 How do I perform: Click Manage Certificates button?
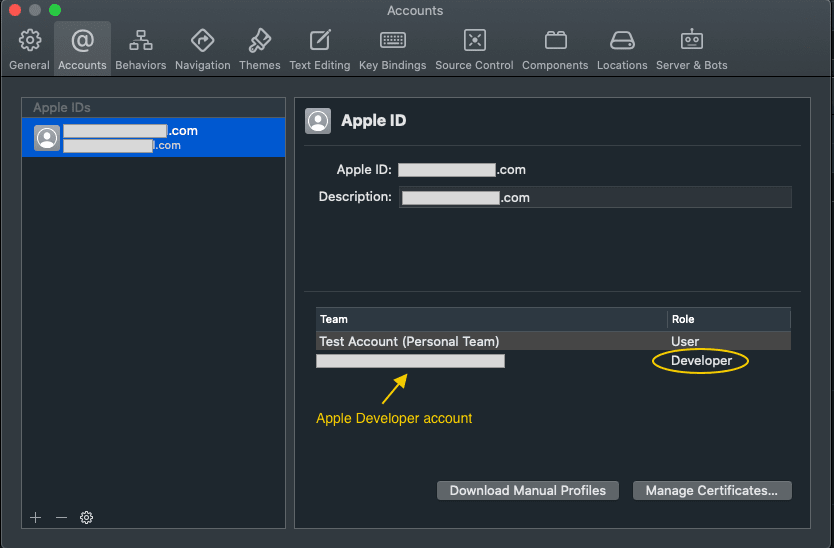click(712, 490)
